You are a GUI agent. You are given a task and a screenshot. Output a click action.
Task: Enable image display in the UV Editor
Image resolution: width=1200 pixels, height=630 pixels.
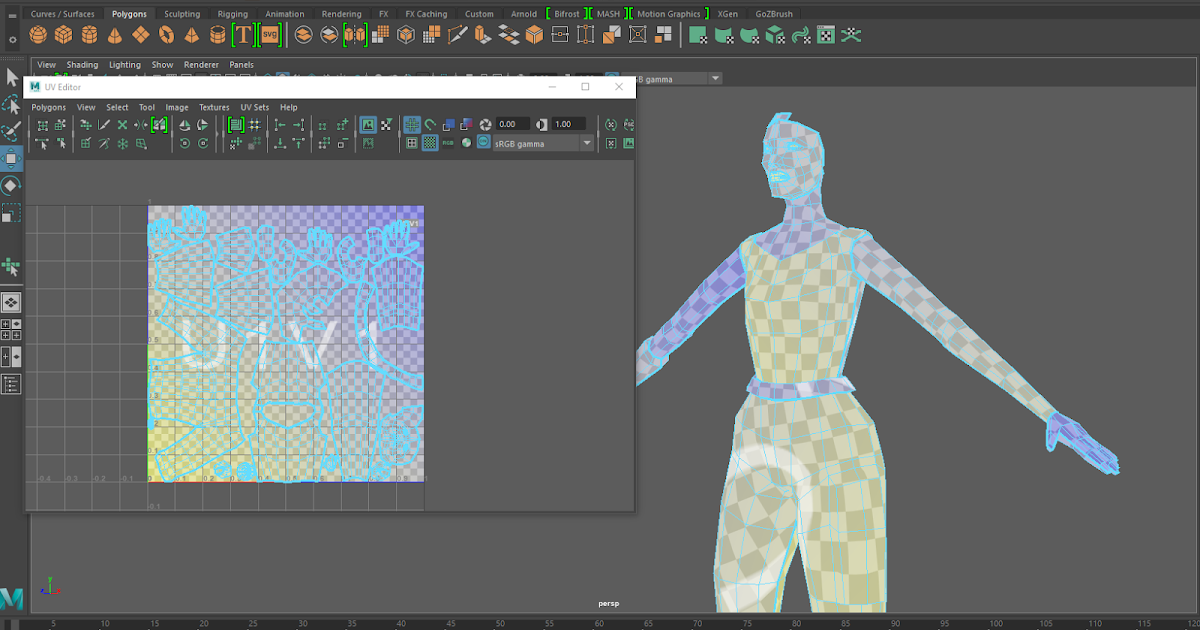(x=367, y=125)
